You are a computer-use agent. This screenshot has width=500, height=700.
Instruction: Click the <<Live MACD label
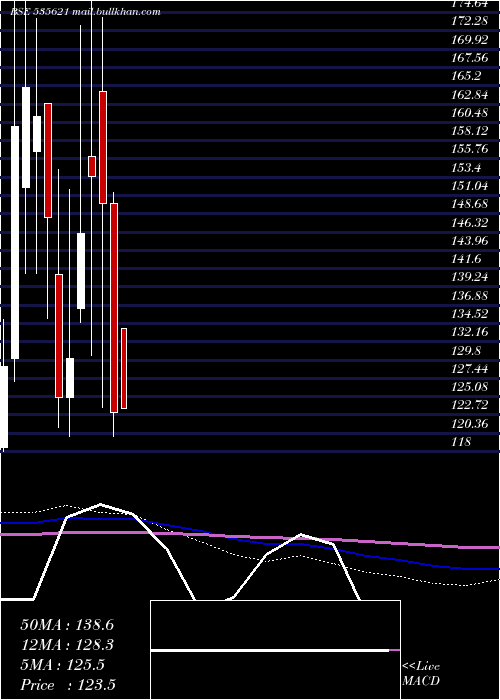421,673
